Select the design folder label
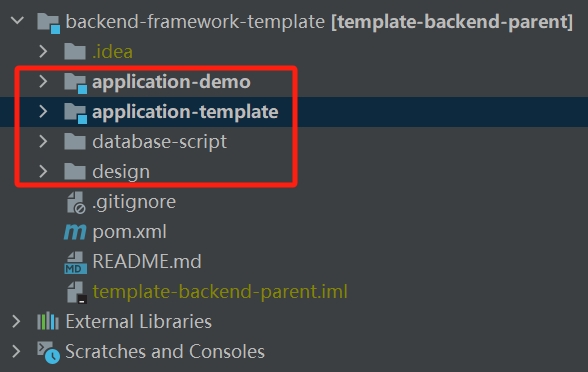 click(x=121, y=172)
